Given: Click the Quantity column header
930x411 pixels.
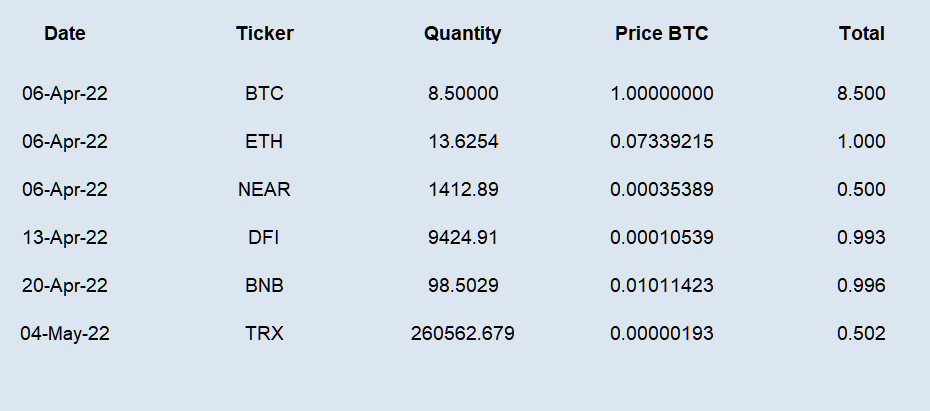Looking at the screenshot, I should coord(463,34).
